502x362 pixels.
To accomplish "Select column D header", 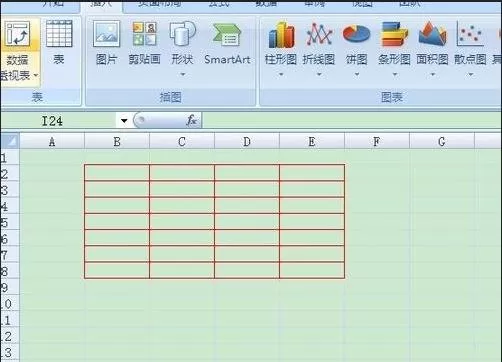I will coord(247,142).
